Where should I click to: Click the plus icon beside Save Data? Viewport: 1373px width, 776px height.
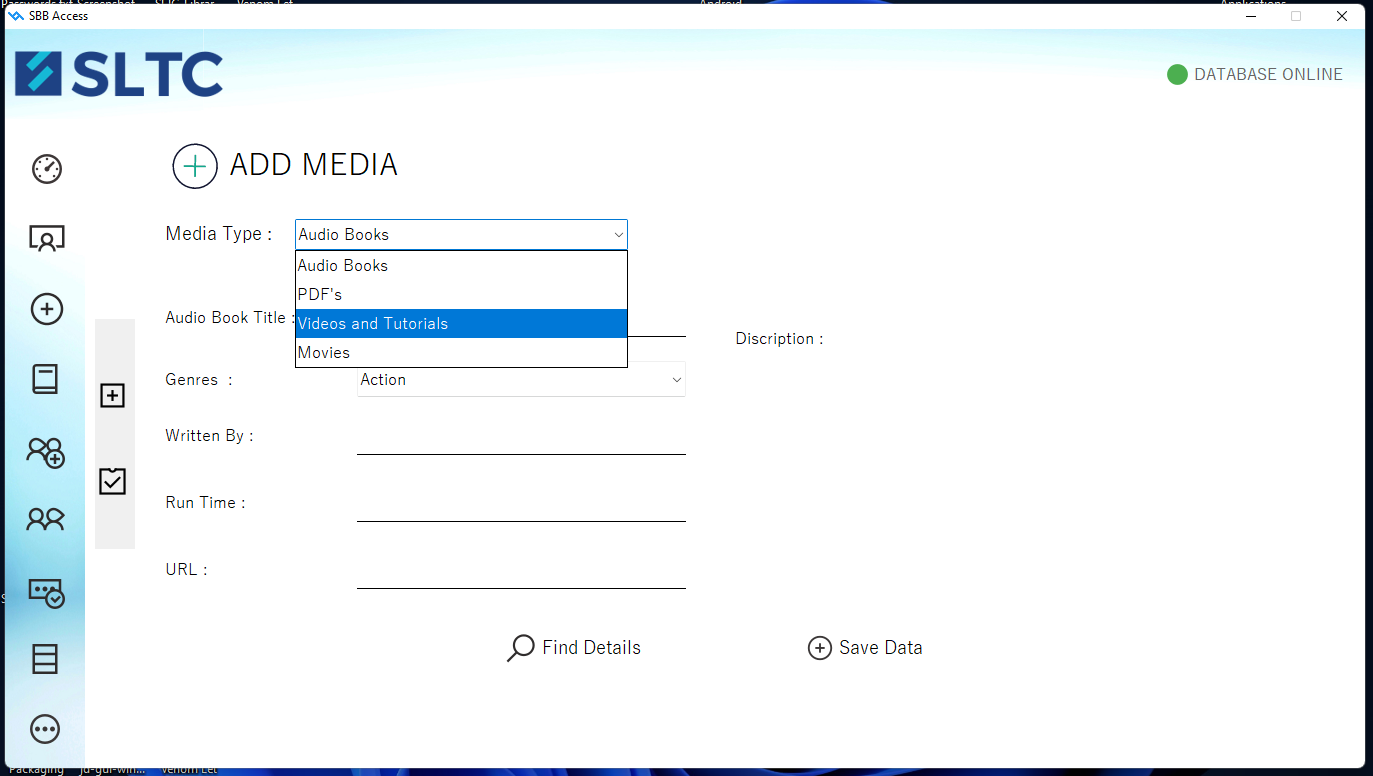819,648
